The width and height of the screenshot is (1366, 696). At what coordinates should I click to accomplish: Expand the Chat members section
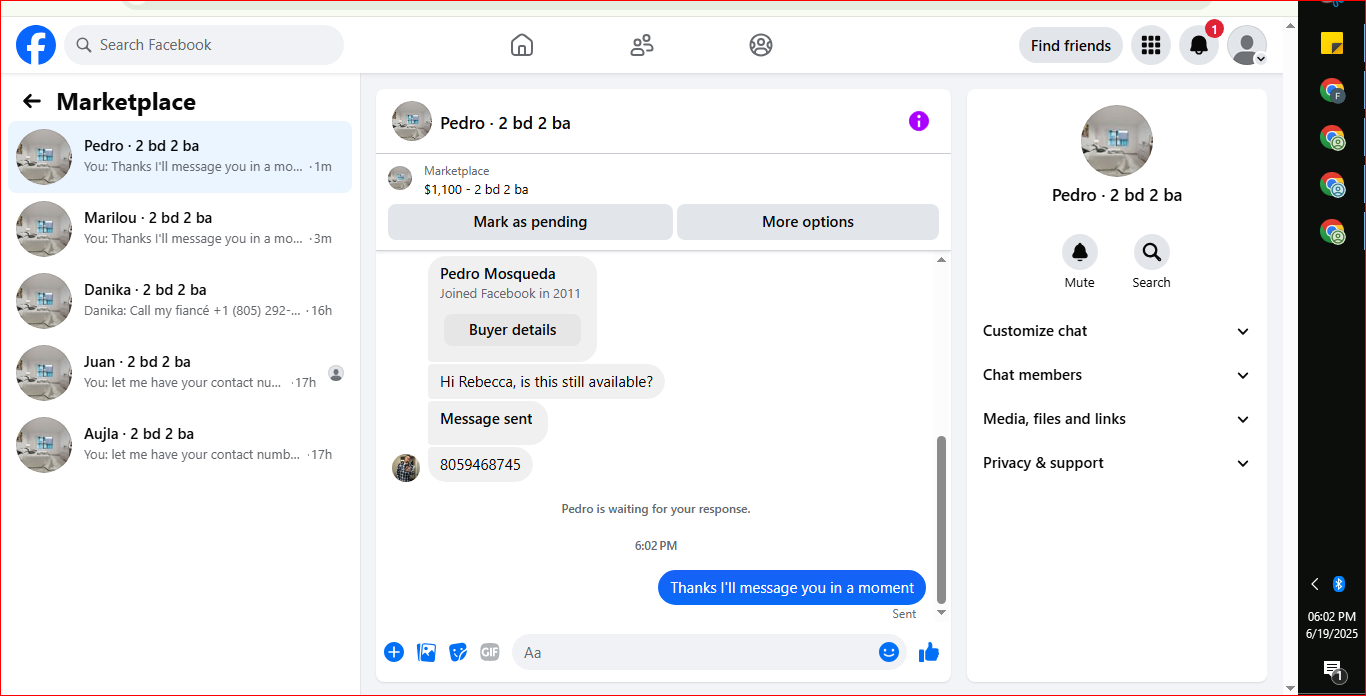pos(1117,375)
